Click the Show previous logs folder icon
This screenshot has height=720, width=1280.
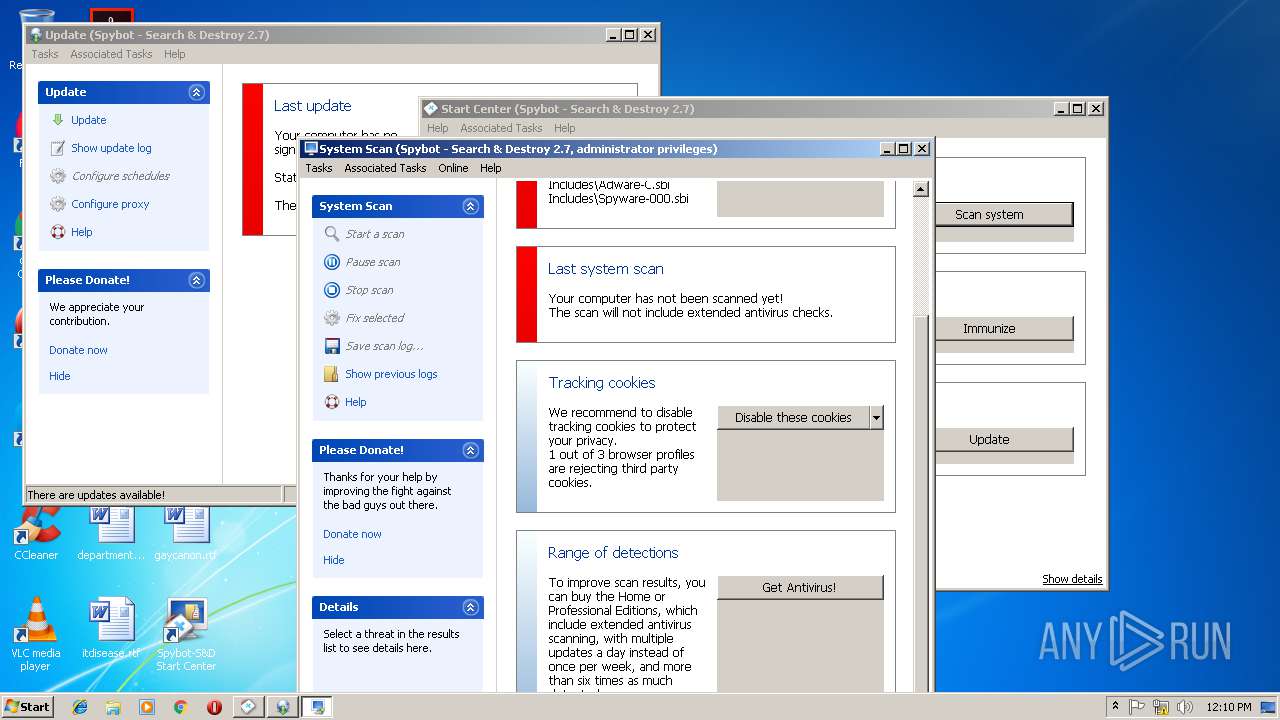(332, 374)
